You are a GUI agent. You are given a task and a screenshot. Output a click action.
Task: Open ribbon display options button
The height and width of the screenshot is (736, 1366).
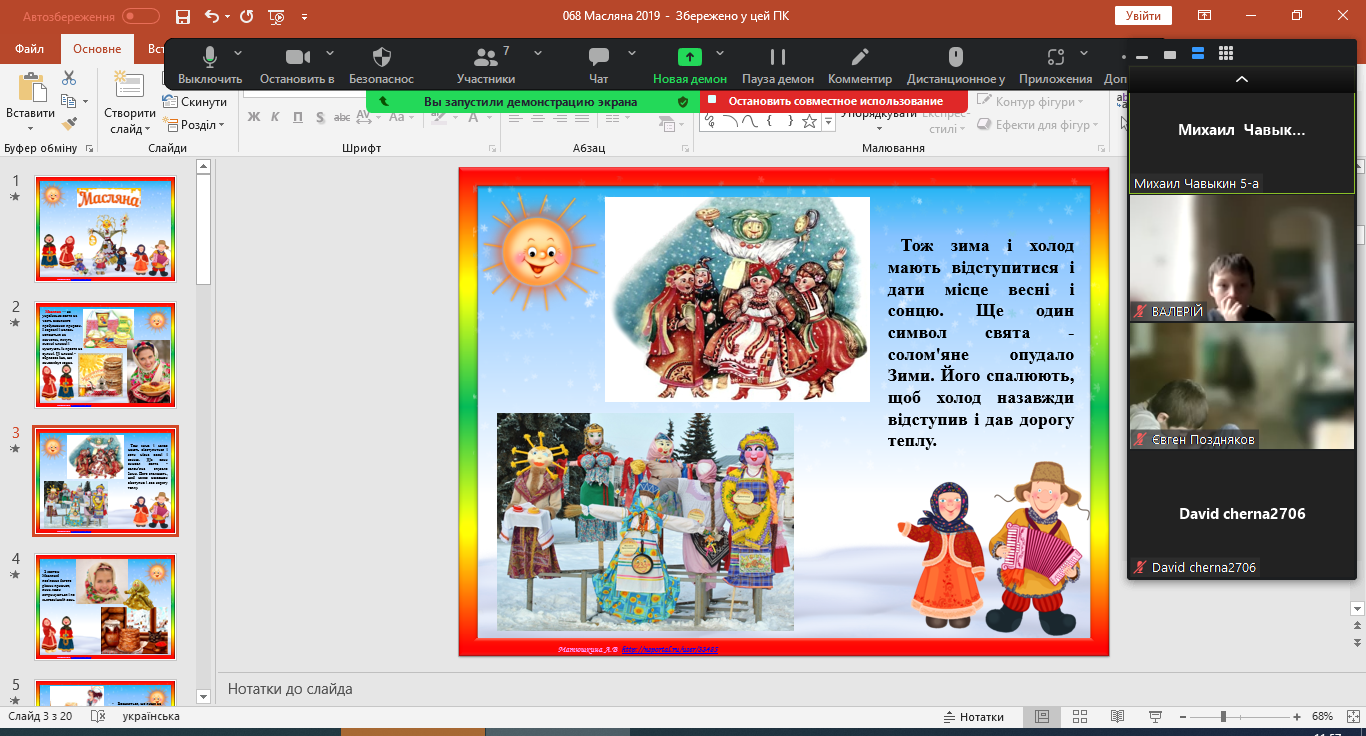(1205, 16)
